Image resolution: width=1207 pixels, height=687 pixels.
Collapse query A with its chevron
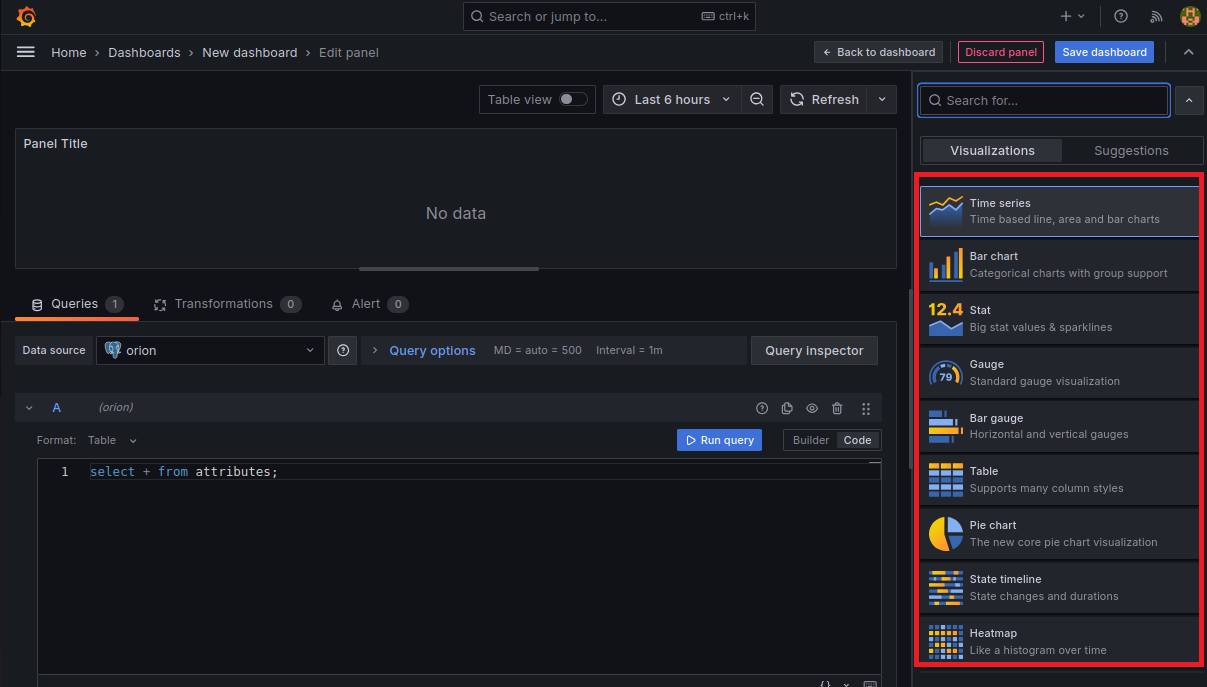29,408
